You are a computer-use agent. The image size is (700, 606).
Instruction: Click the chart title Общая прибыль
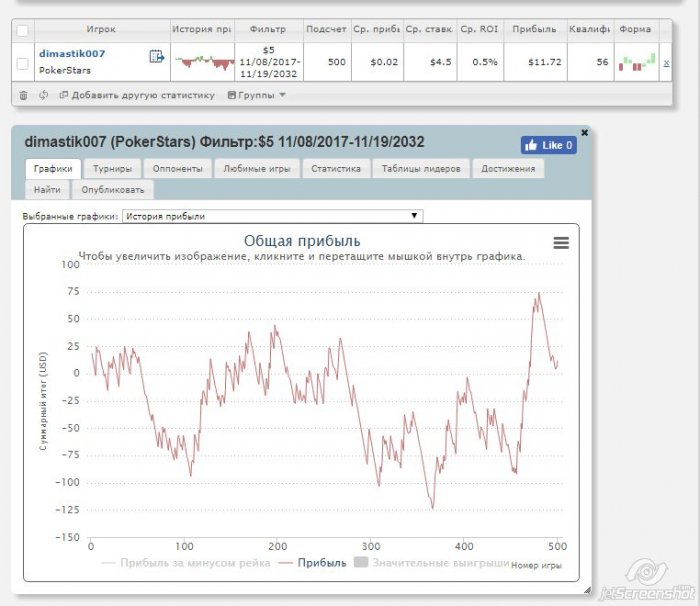pyautogui.click(x=302, y=241)
